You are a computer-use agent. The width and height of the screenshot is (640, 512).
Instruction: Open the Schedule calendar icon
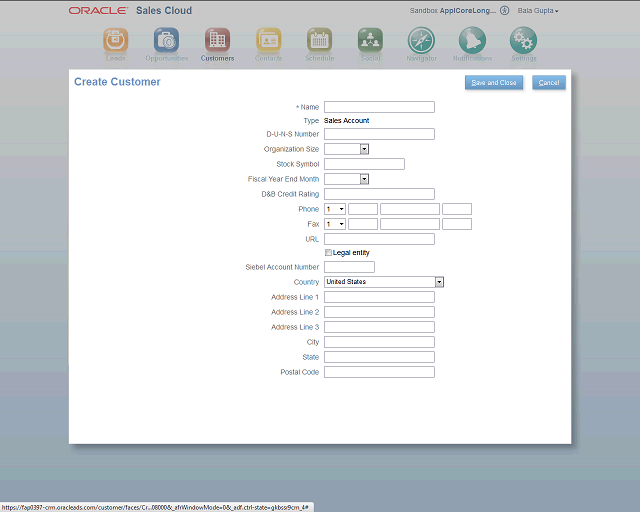coord(319,40)
